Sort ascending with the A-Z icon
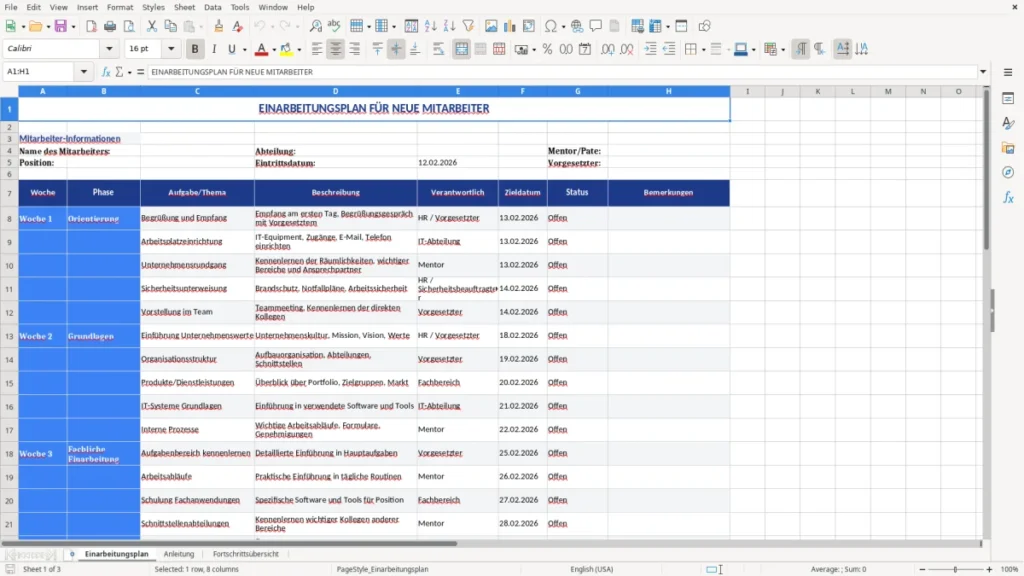This screenshot has height=576, width=1024. pyautogui.click(x=430, y=26)
